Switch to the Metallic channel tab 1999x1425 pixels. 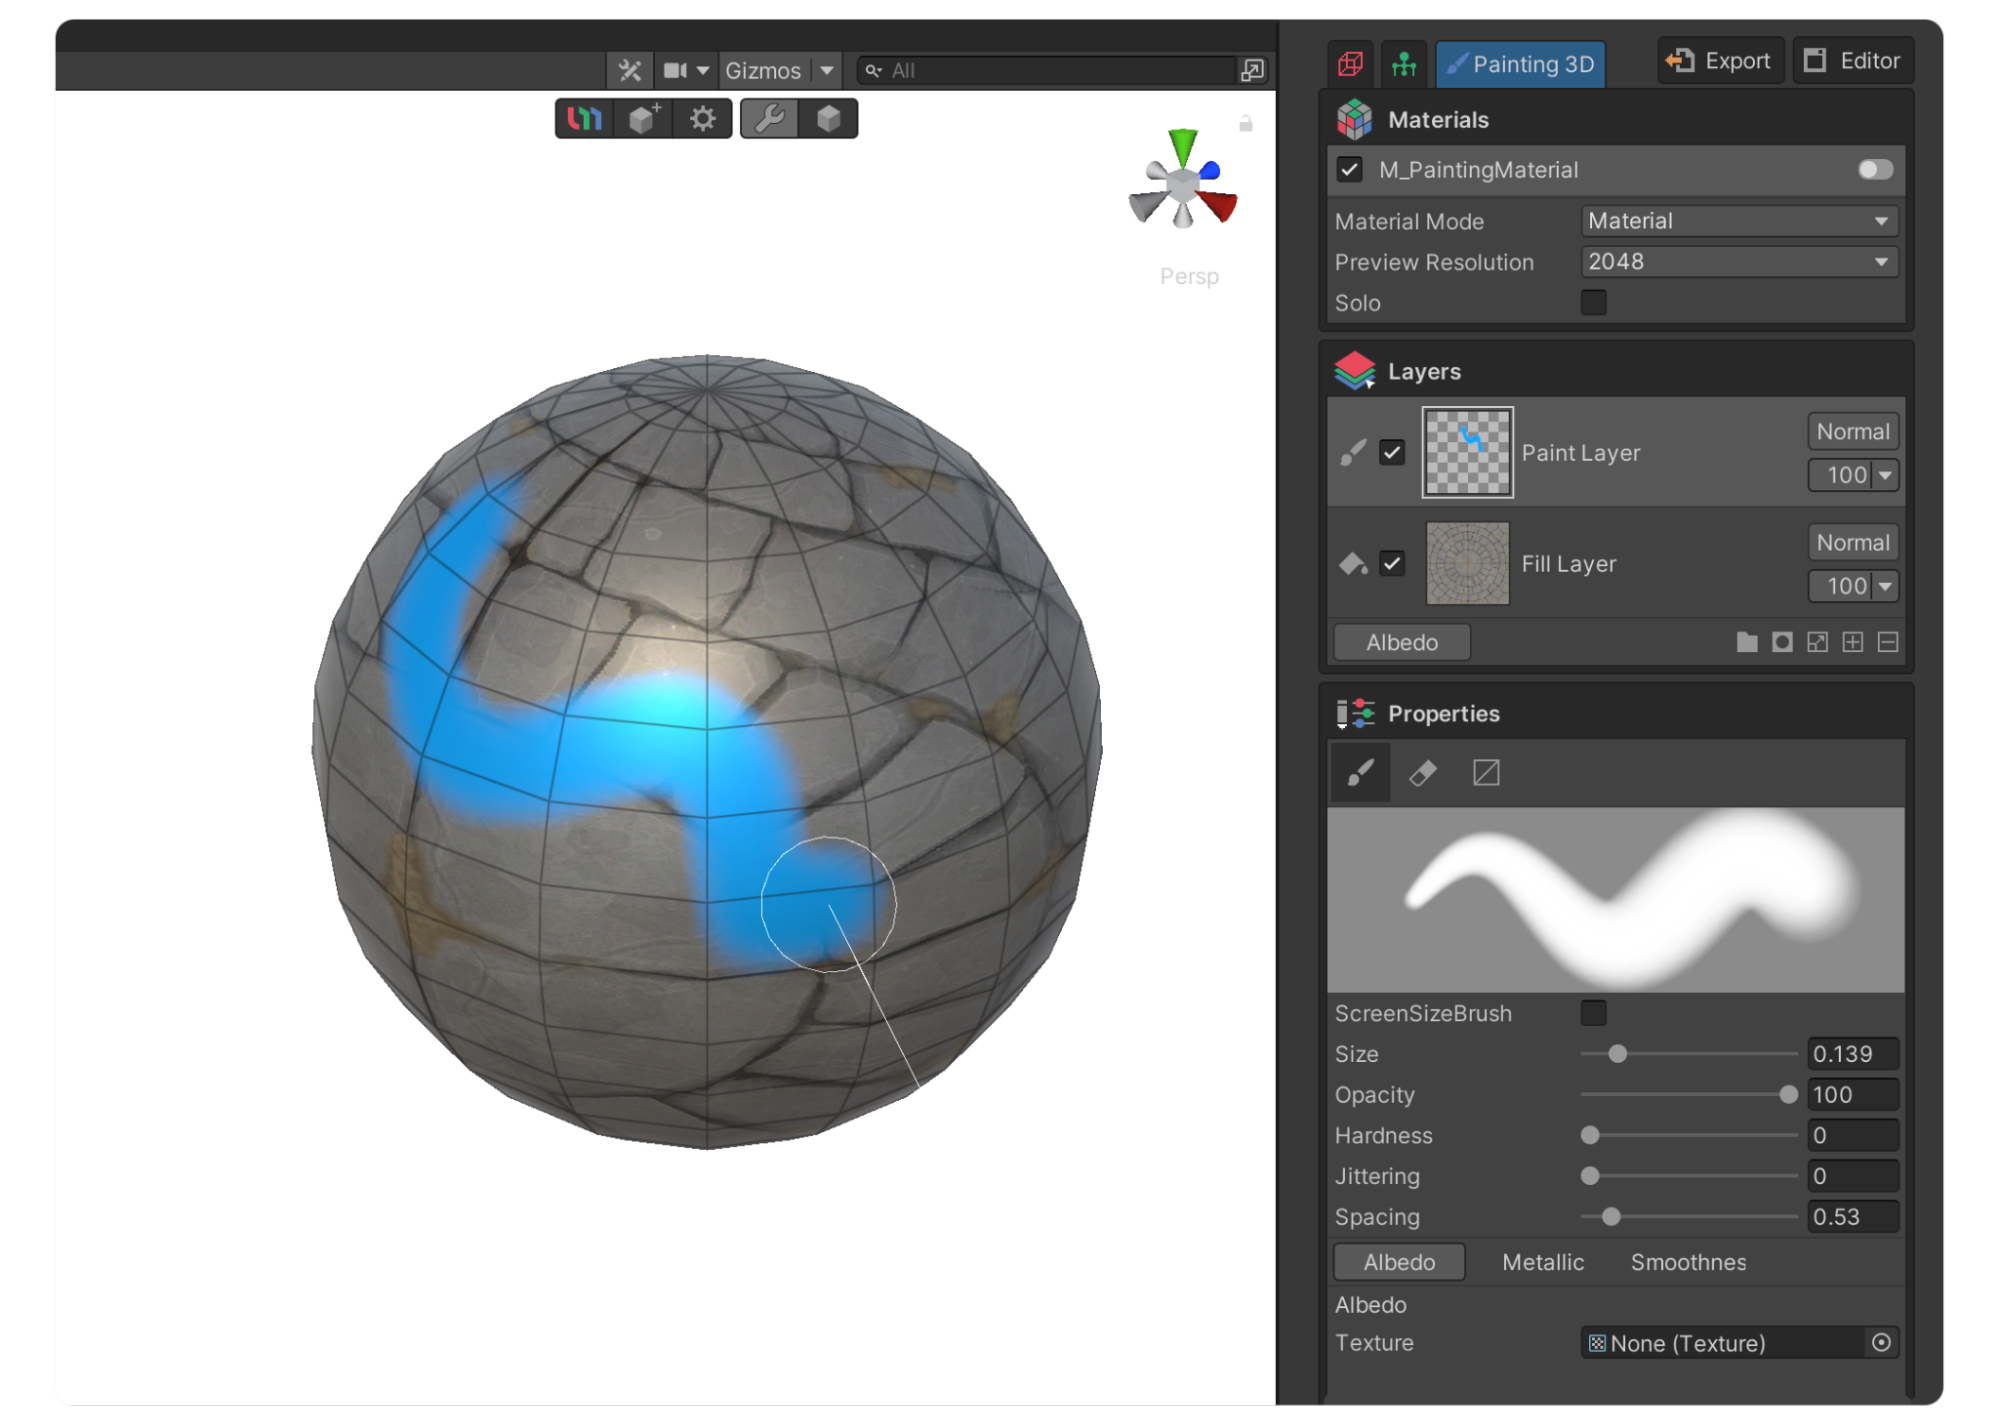(x=1542, y=1262)
